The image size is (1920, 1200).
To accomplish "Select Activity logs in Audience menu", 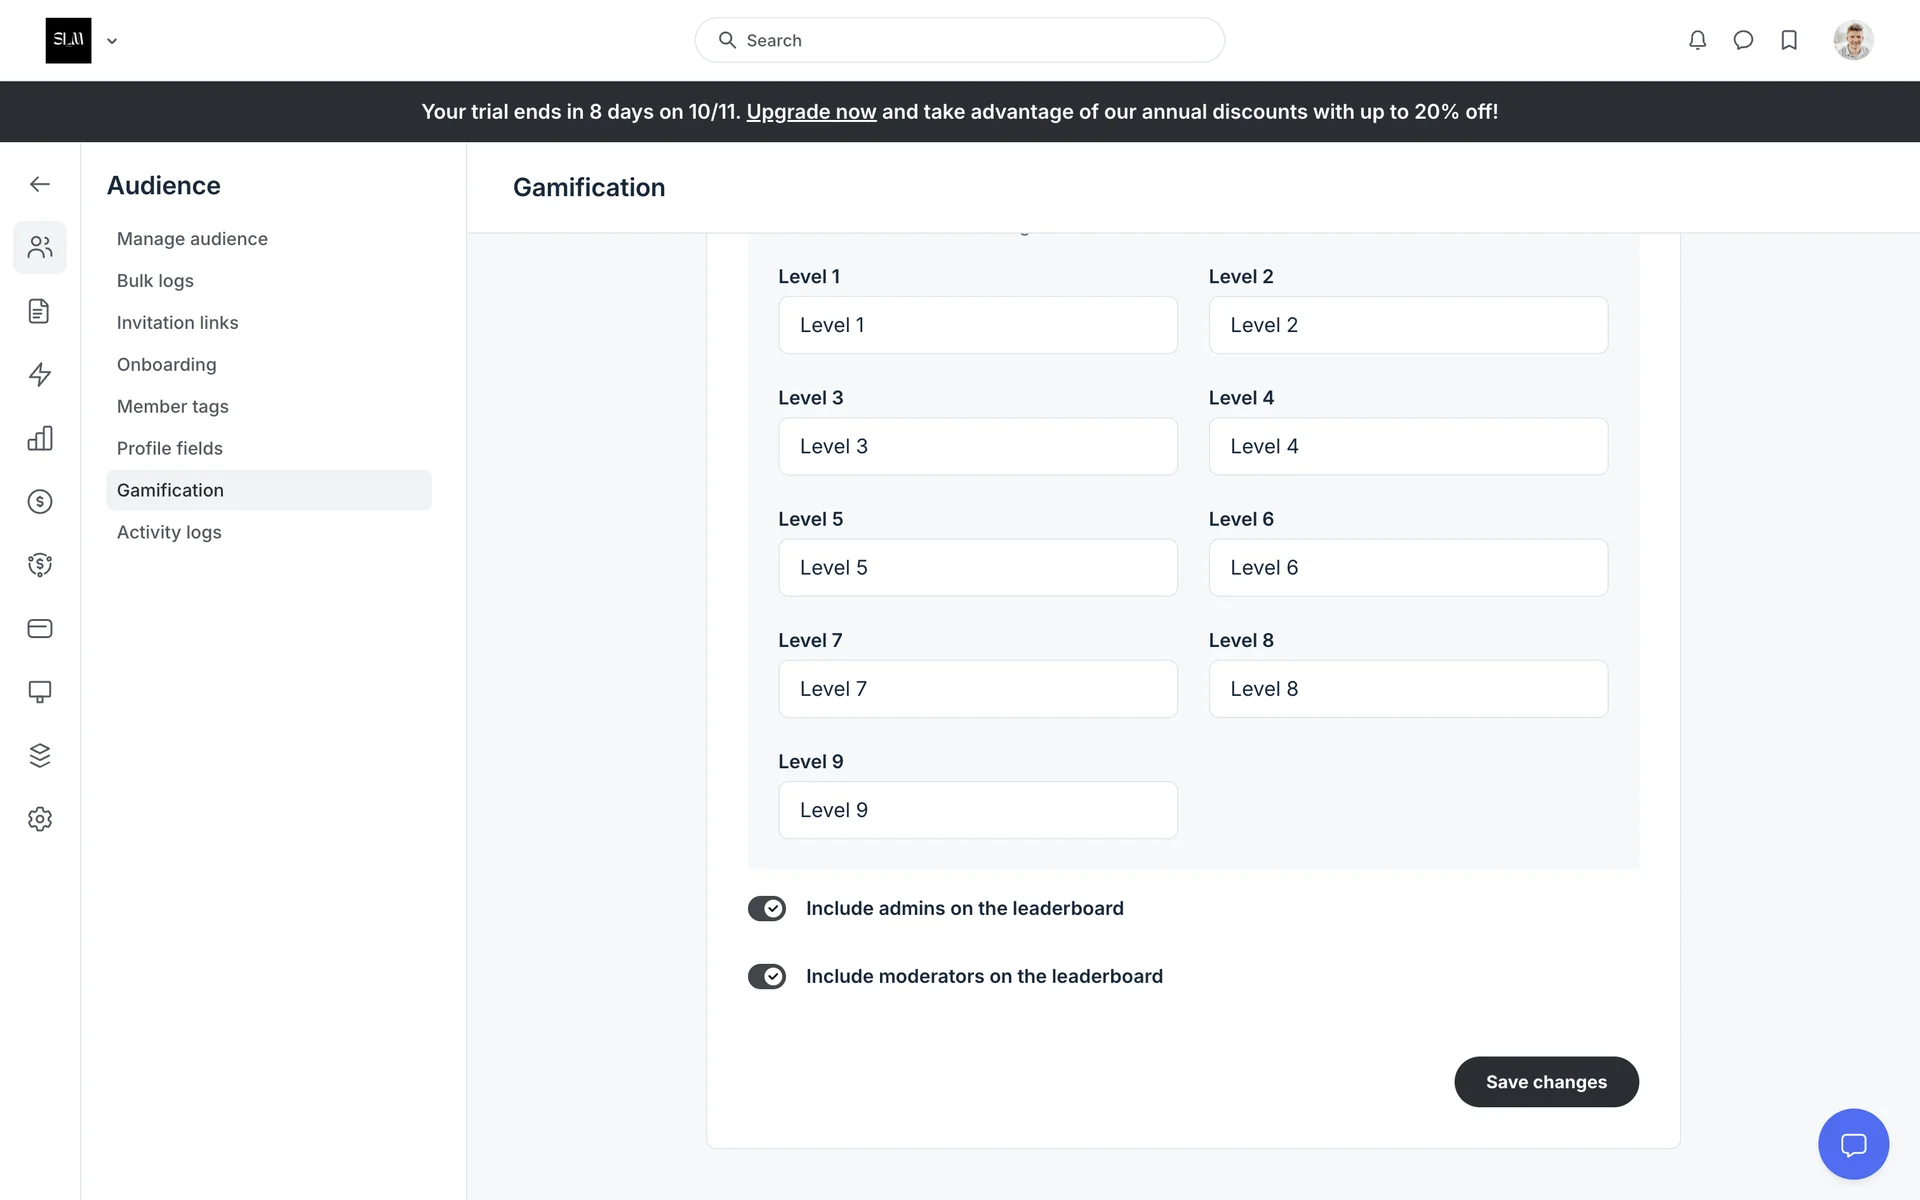I will [169, 532].
